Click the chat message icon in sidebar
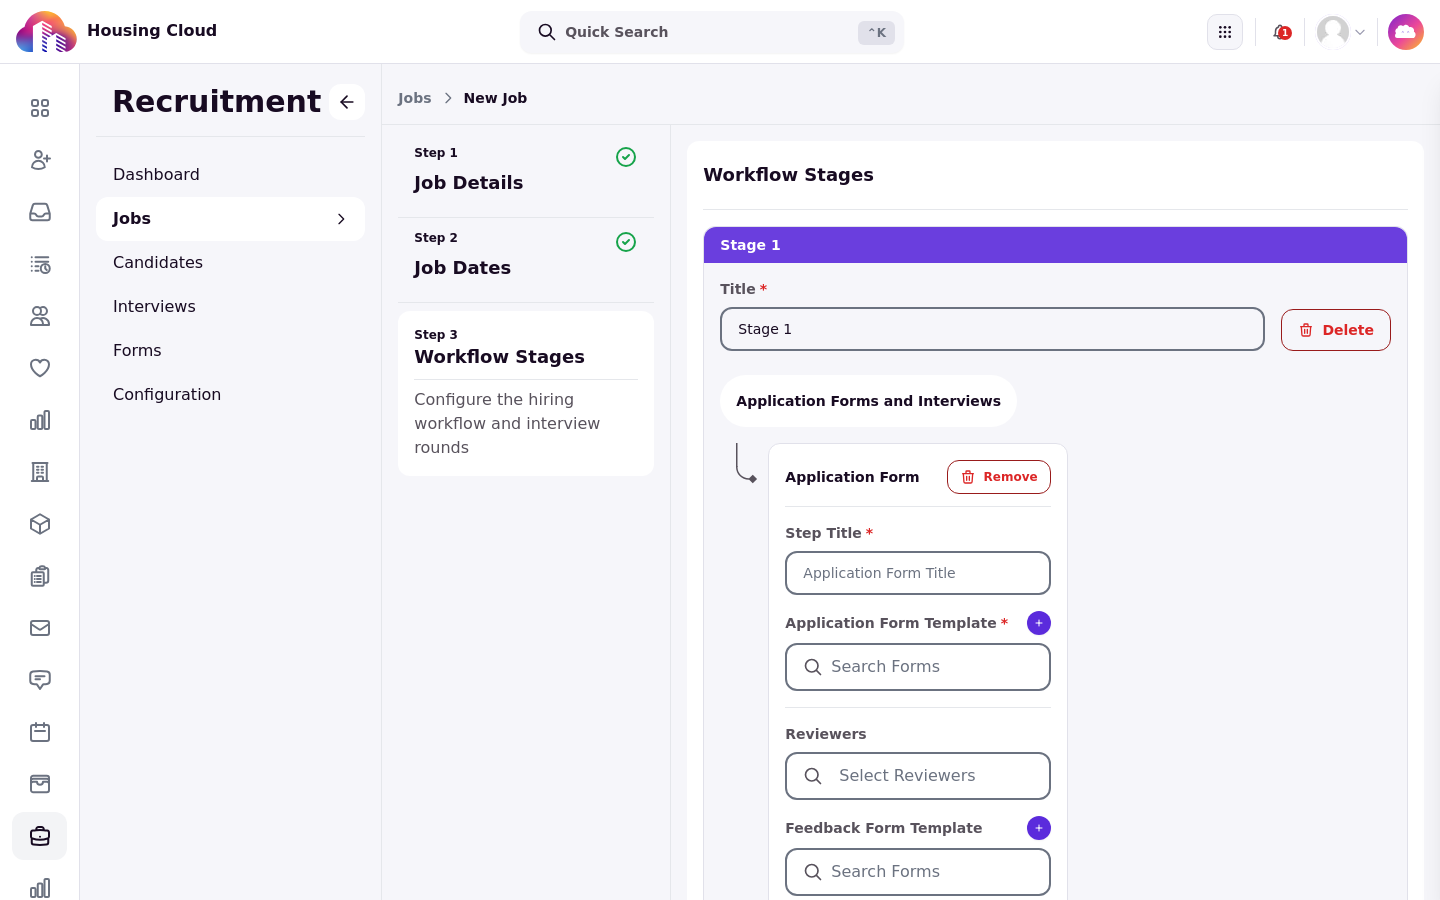 [x=40, y=680]
